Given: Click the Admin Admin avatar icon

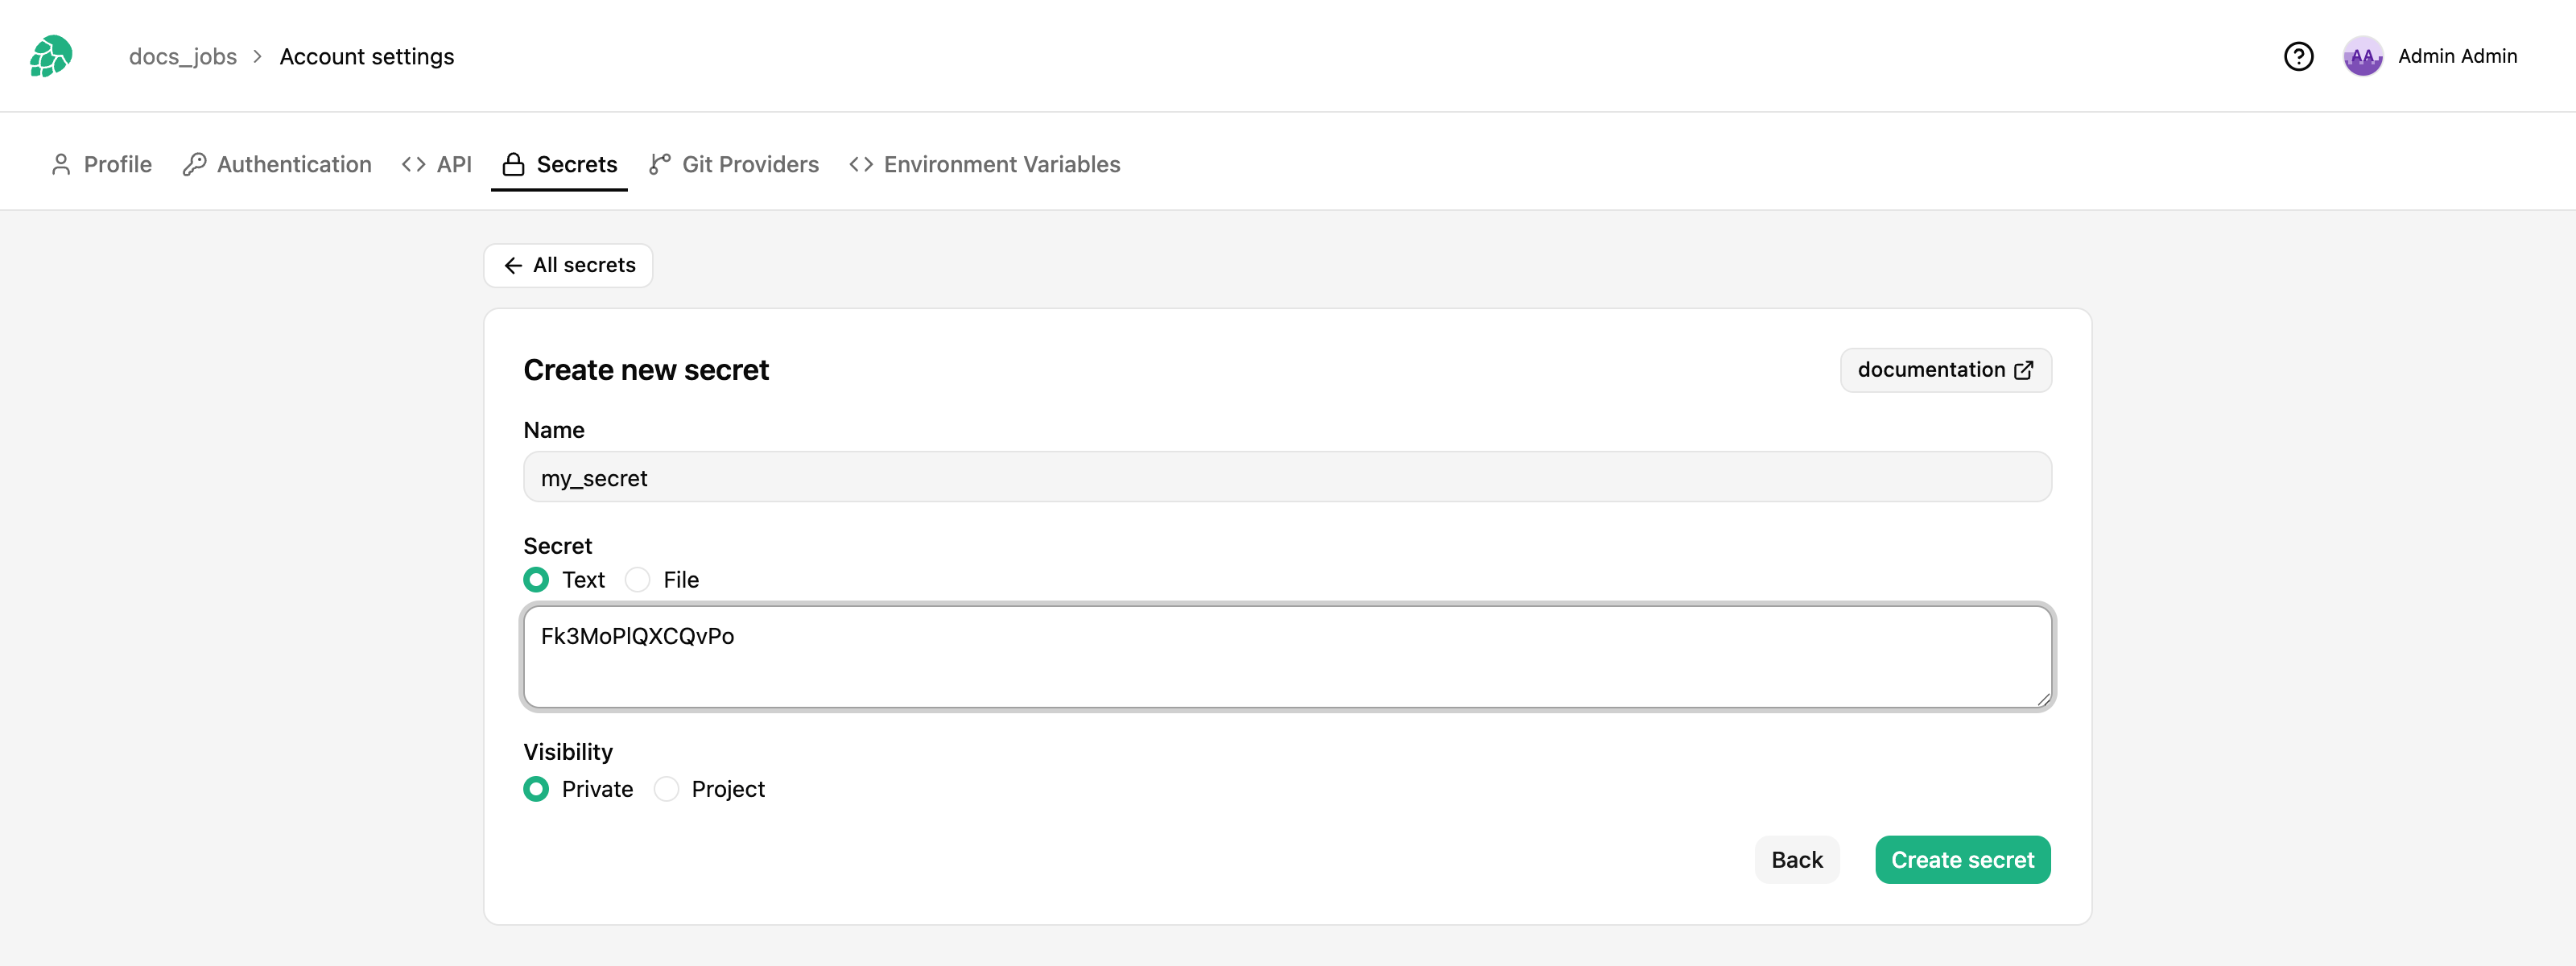Looking at the screenshot, I should (x=2362, y=56).
